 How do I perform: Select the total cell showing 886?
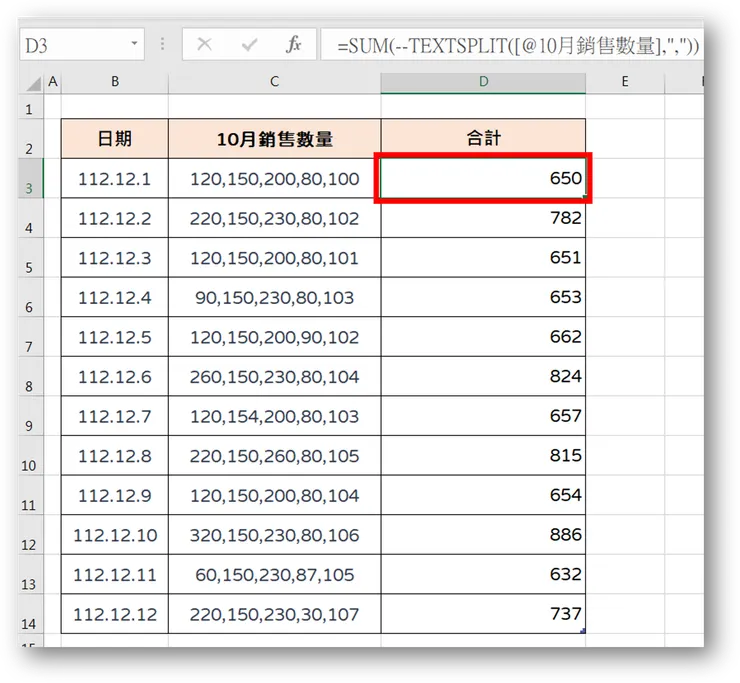point(483,535)
